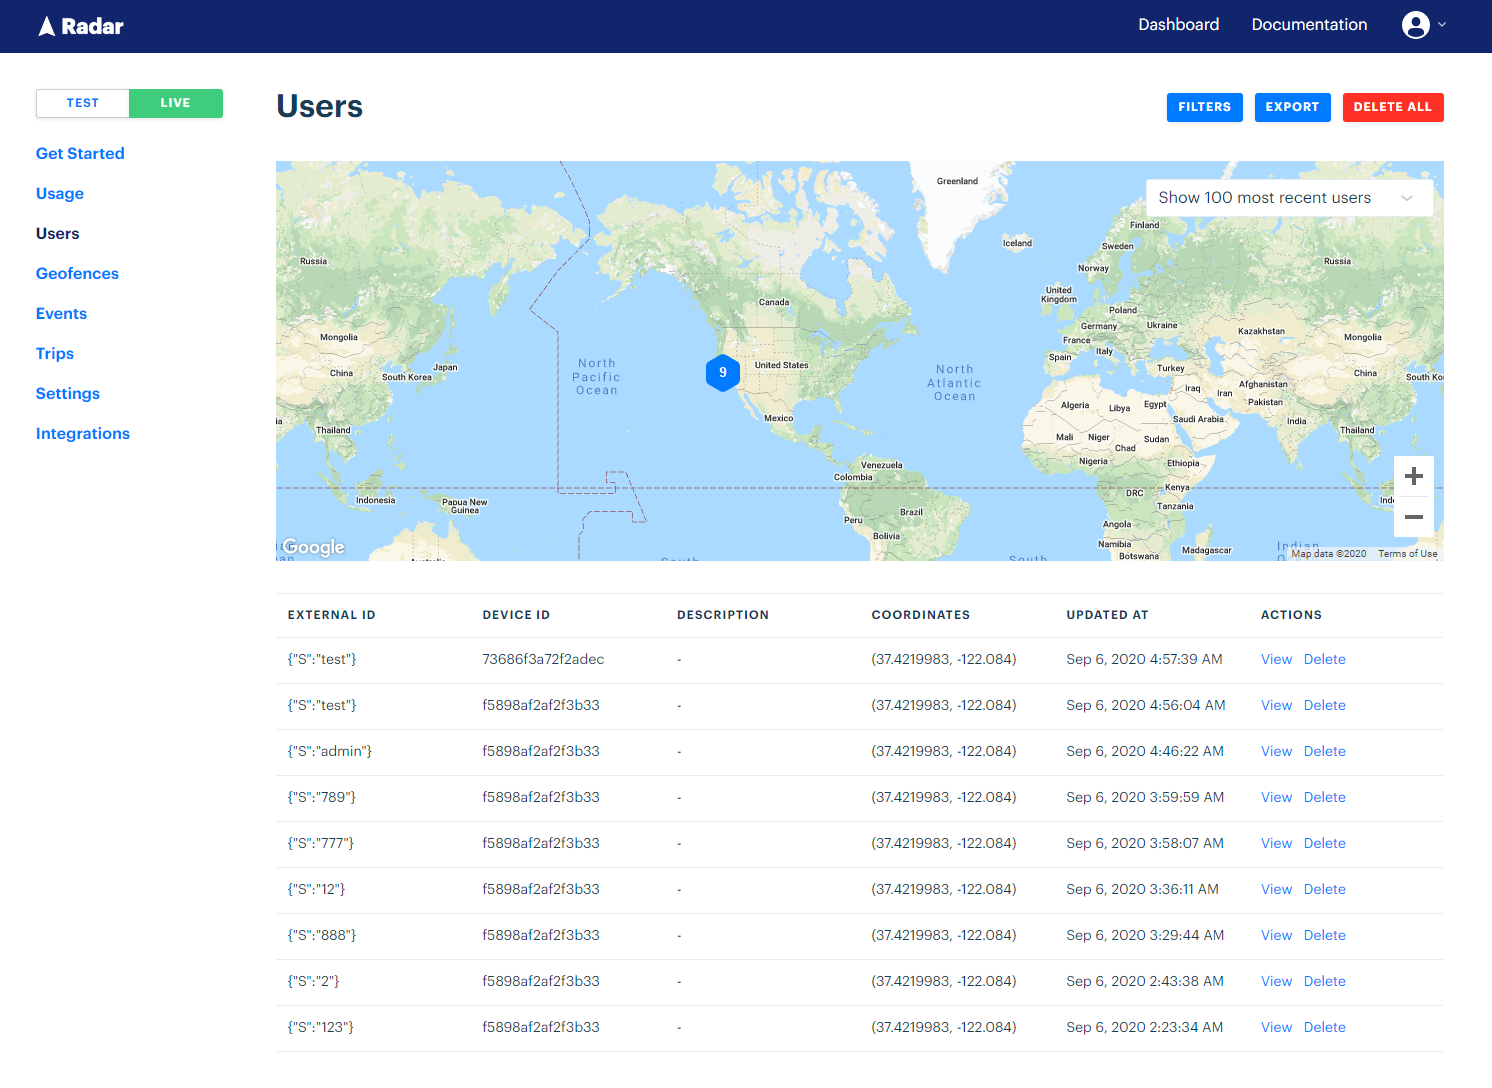
Task: Open Google logo on the map
Action: pos(313,547)
